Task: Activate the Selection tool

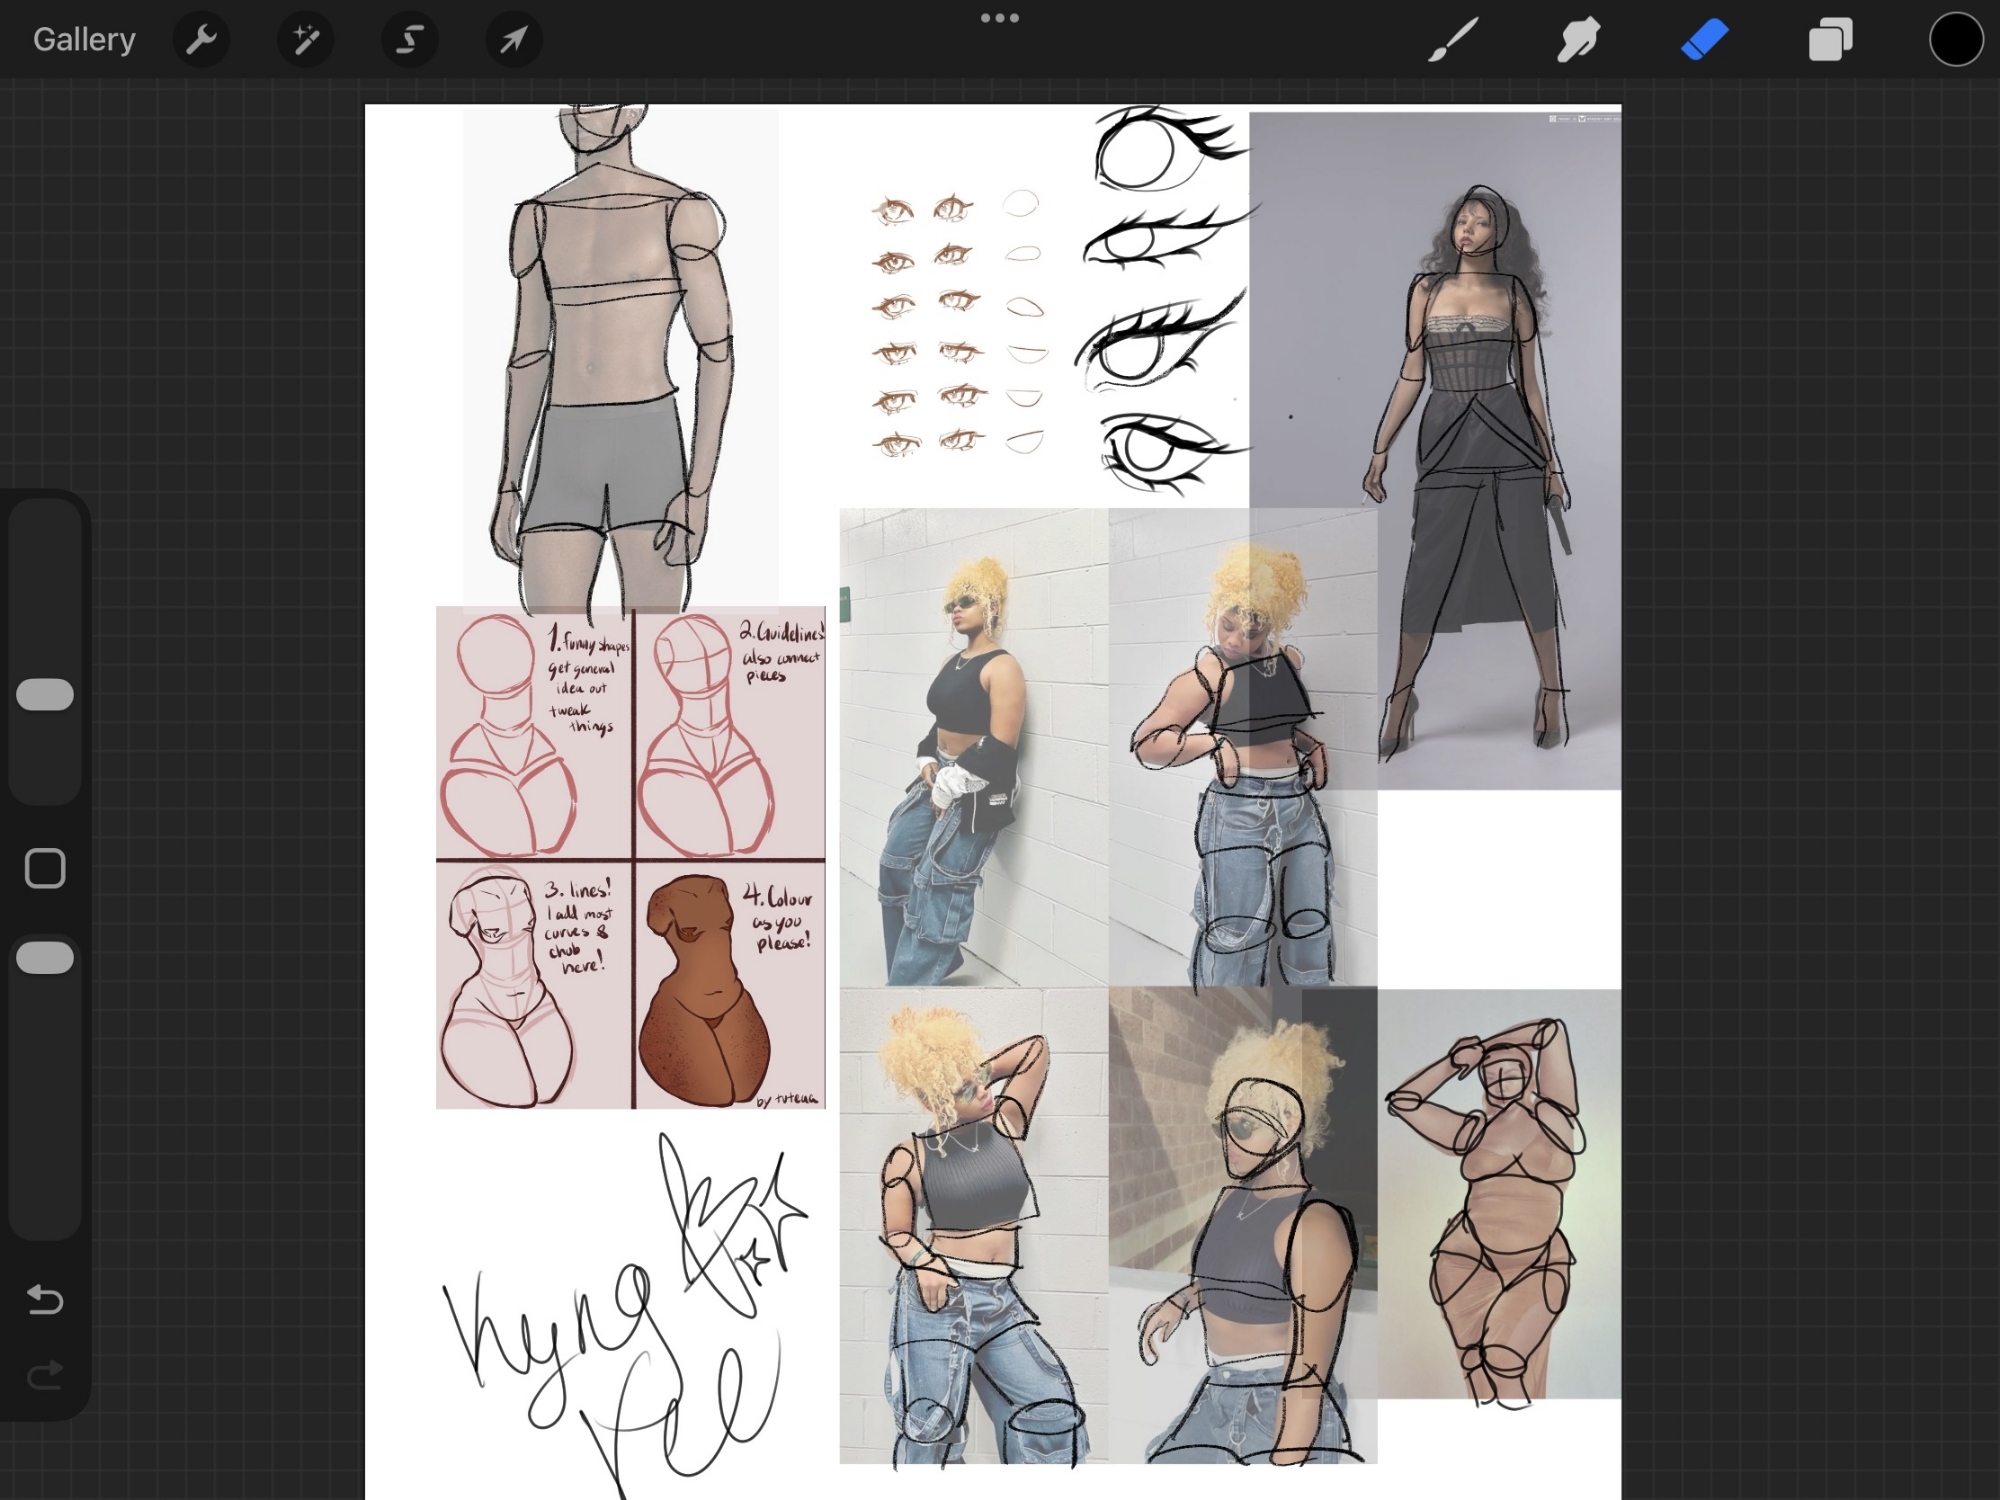Action: (x=409, y=40)
